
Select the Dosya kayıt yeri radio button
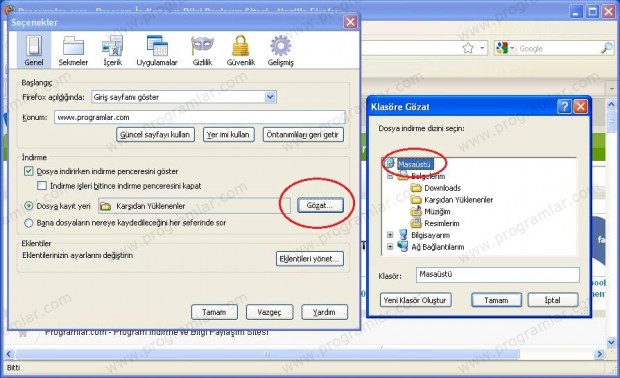tap(28, 206)
